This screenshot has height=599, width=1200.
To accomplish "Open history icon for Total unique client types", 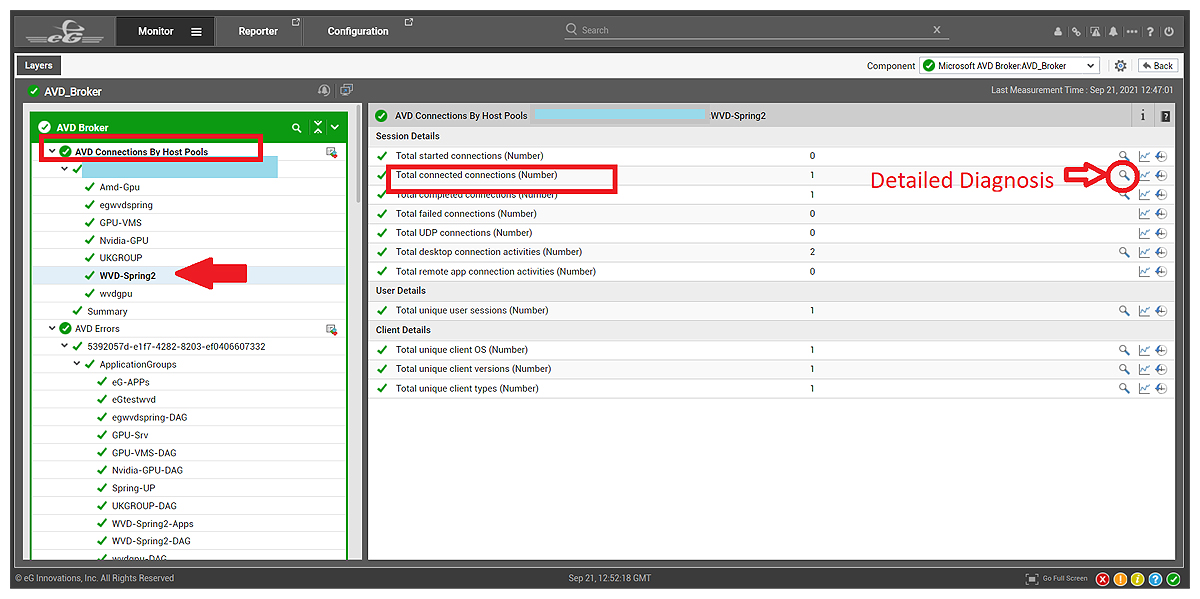I will [1162, 388].
